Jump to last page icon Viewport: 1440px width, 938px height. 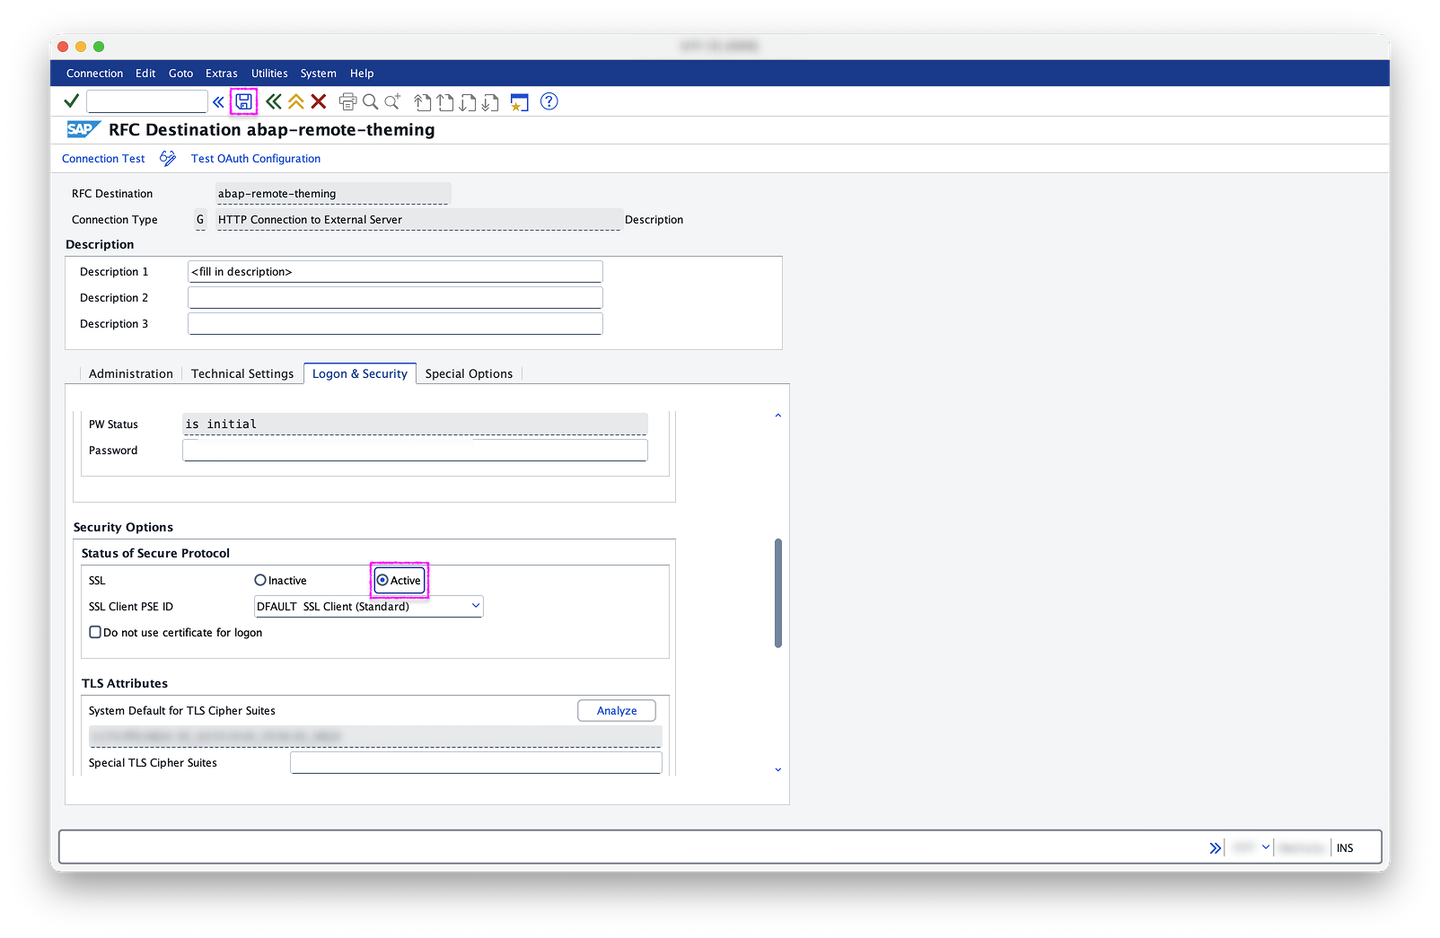tap(490, 102)
